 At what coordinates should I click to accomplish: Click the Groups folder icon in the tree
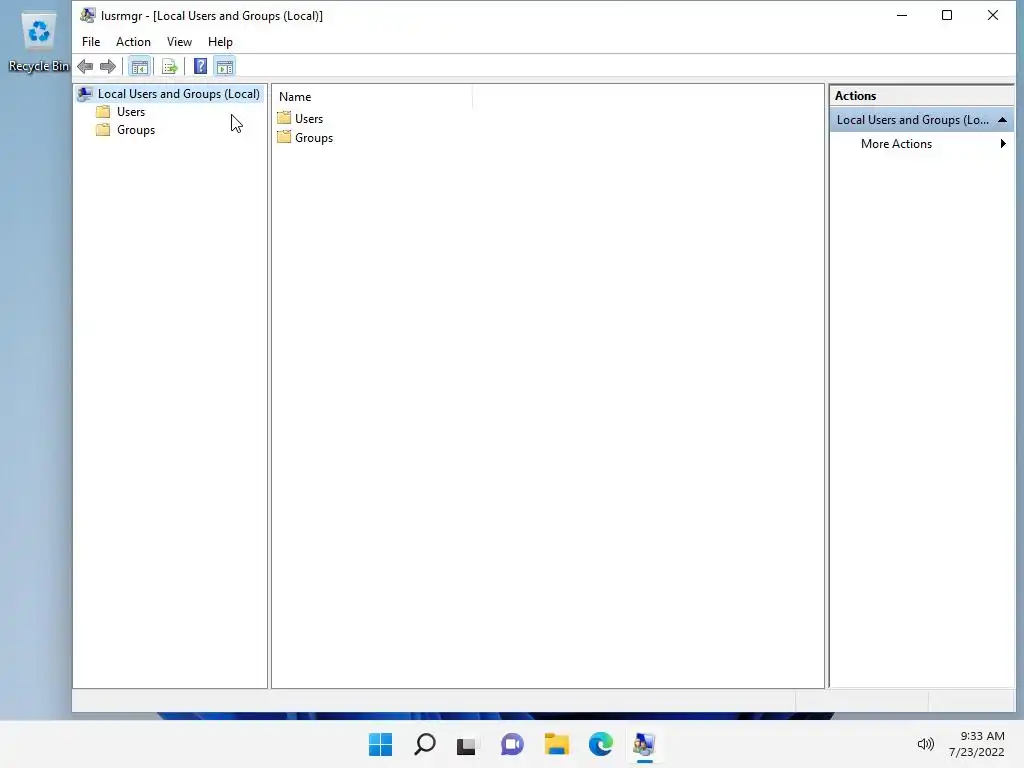tap(103, 129)
